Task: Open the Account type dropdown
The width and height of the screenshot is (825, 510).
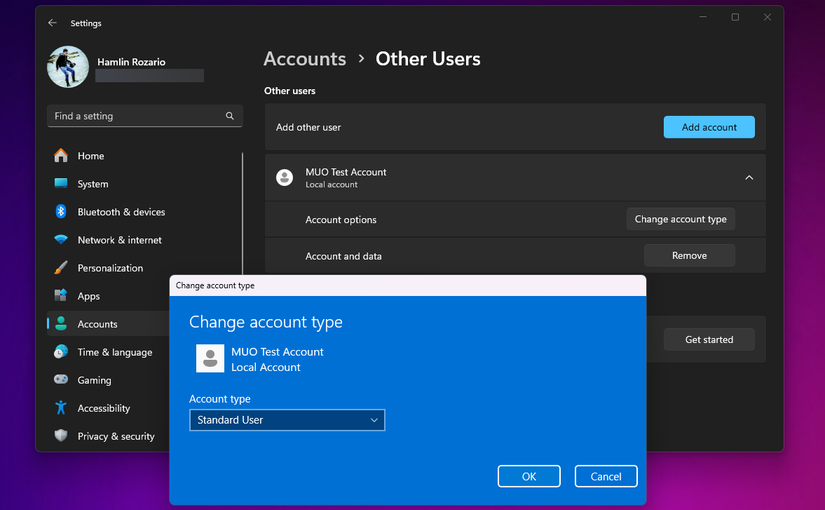Action: pyautogui.click(x=287, y=420)
